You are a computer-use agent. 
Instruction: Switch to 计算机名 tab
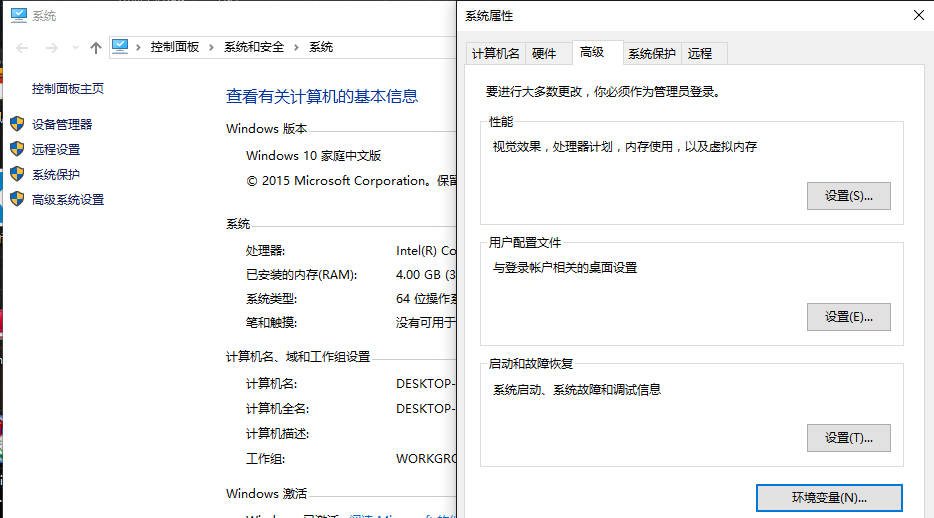496,54
